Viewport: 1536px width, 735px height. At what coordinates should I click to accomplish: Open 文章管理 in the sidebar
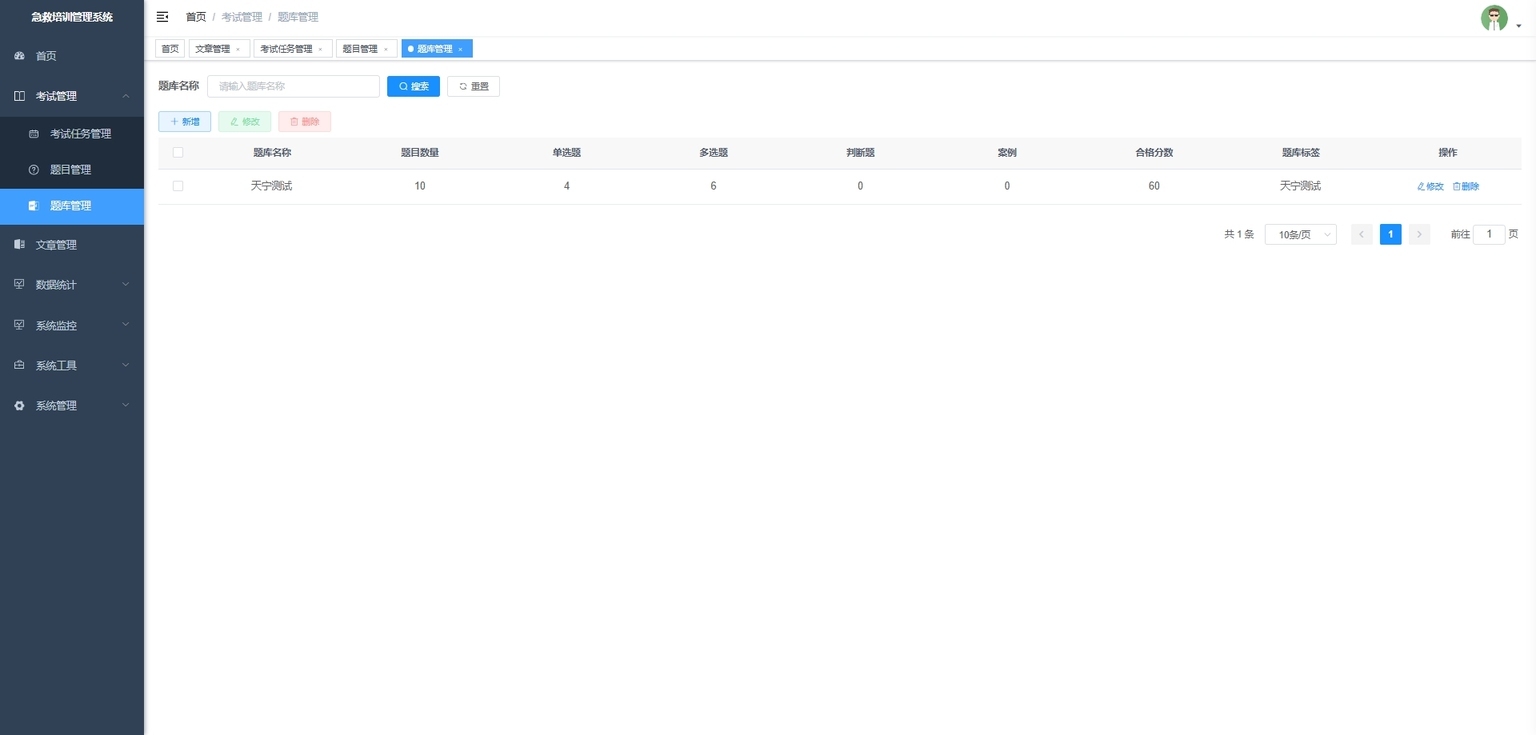(x=72, y=245)
